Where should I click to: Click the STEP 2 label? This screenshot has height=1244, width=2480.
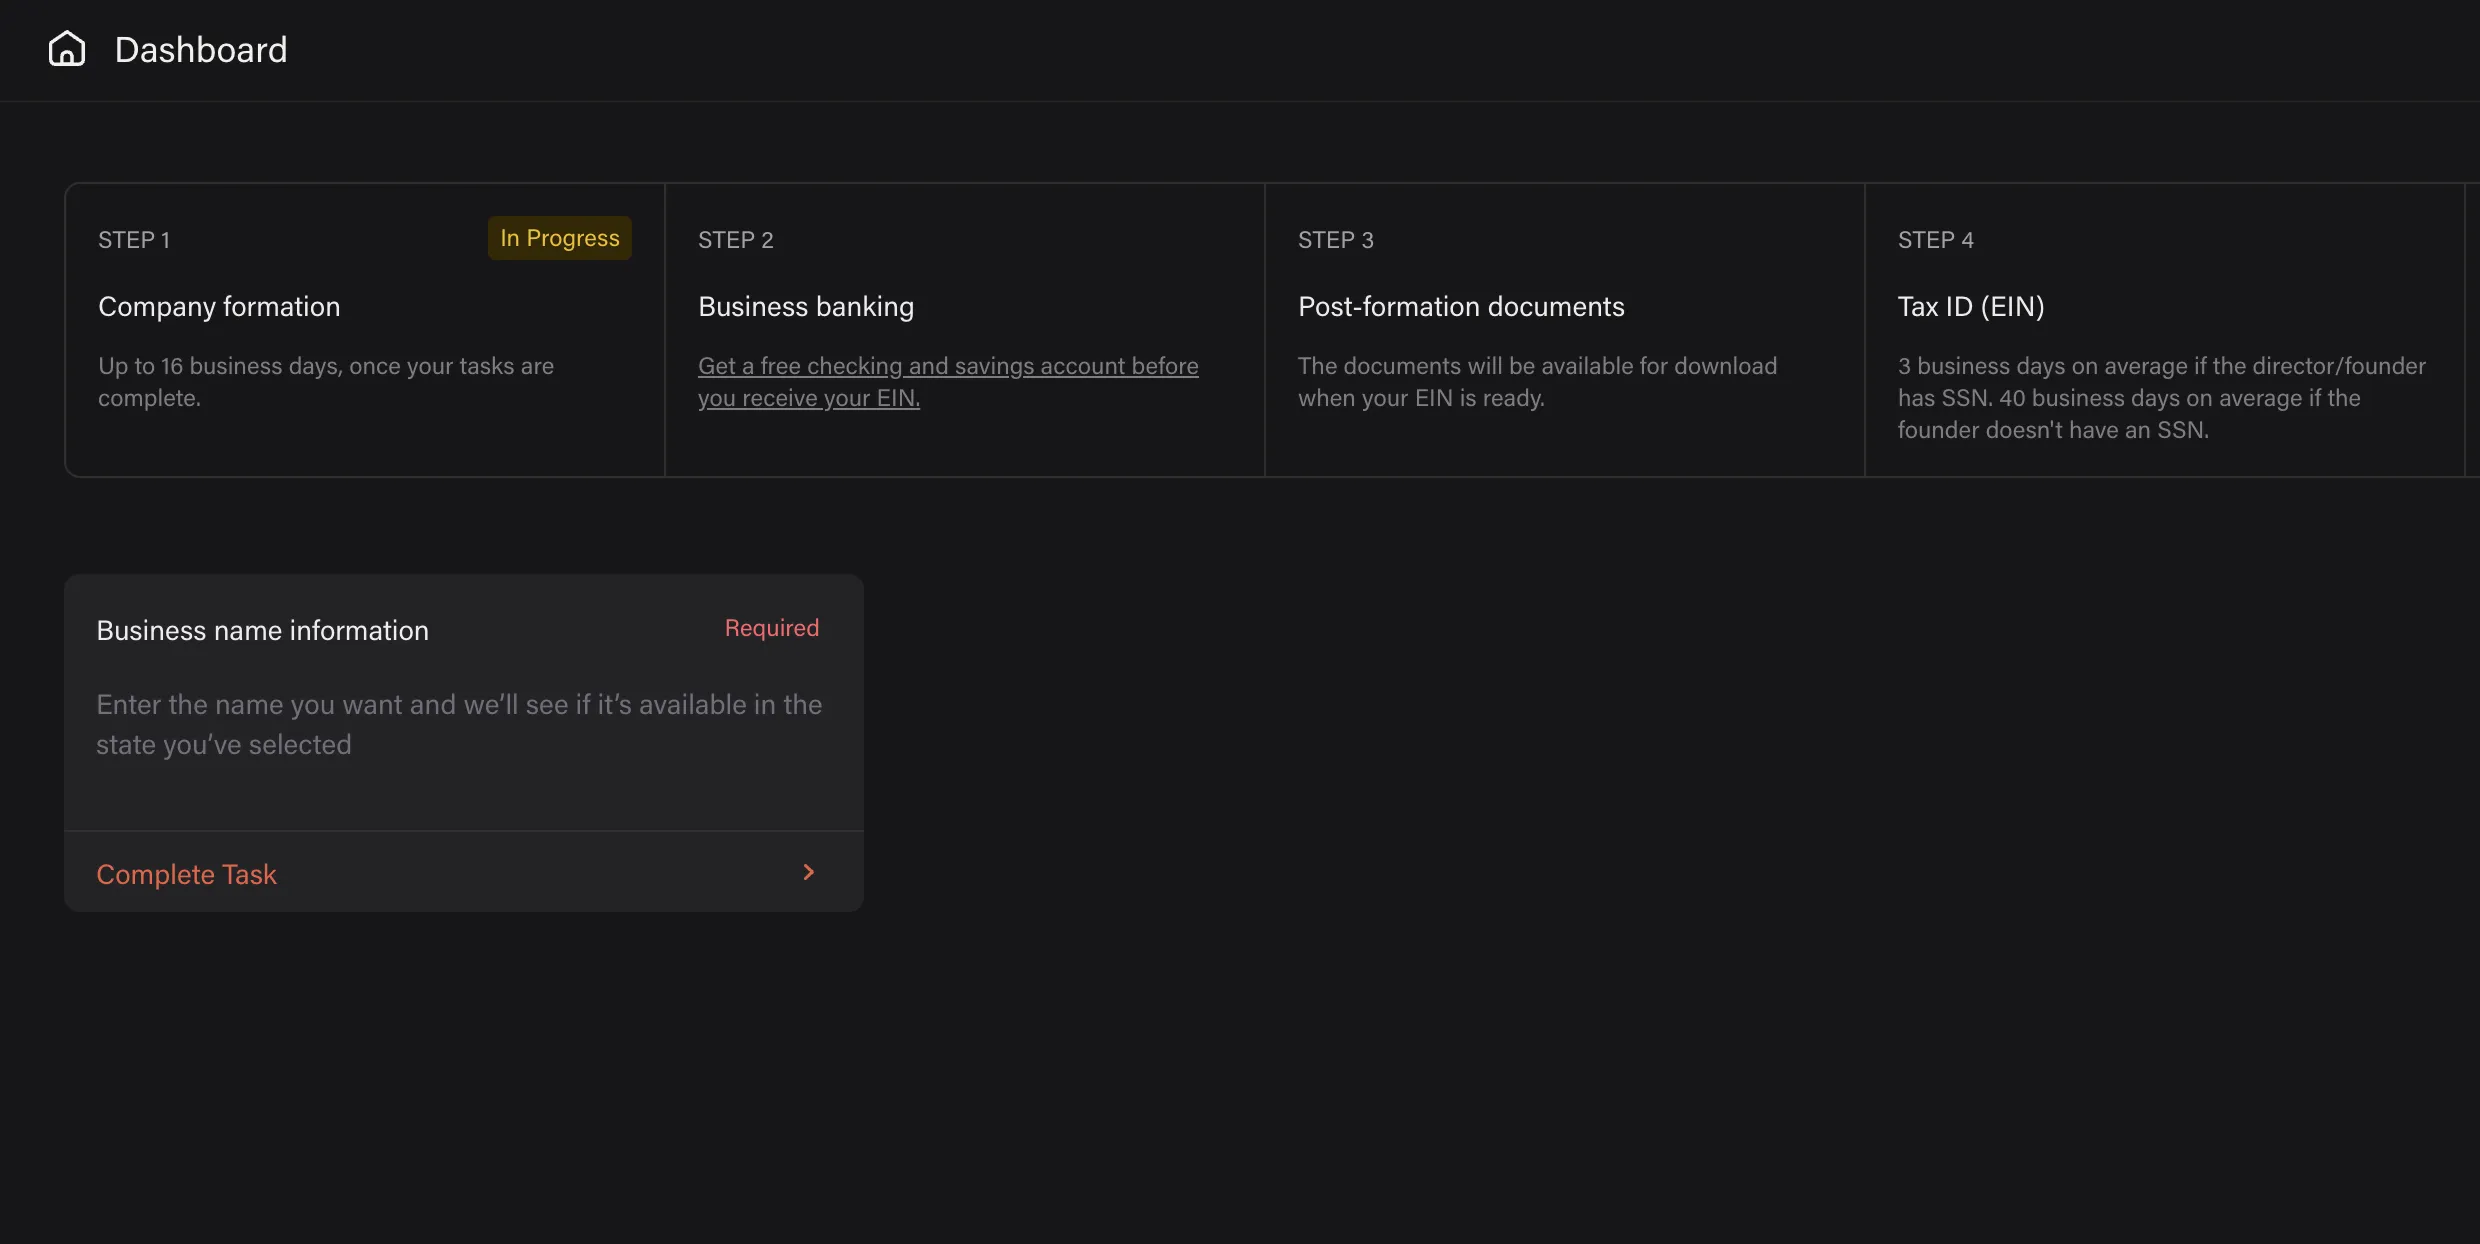click(x=735, y=240)
